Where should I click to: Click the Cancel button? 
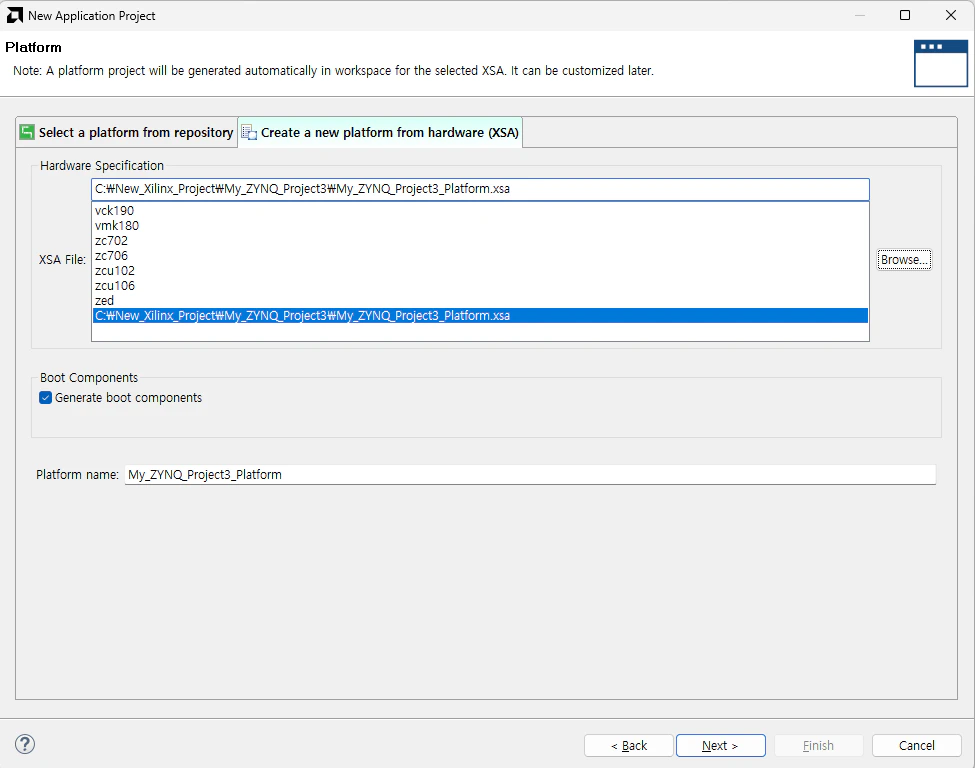pos(917,745)
